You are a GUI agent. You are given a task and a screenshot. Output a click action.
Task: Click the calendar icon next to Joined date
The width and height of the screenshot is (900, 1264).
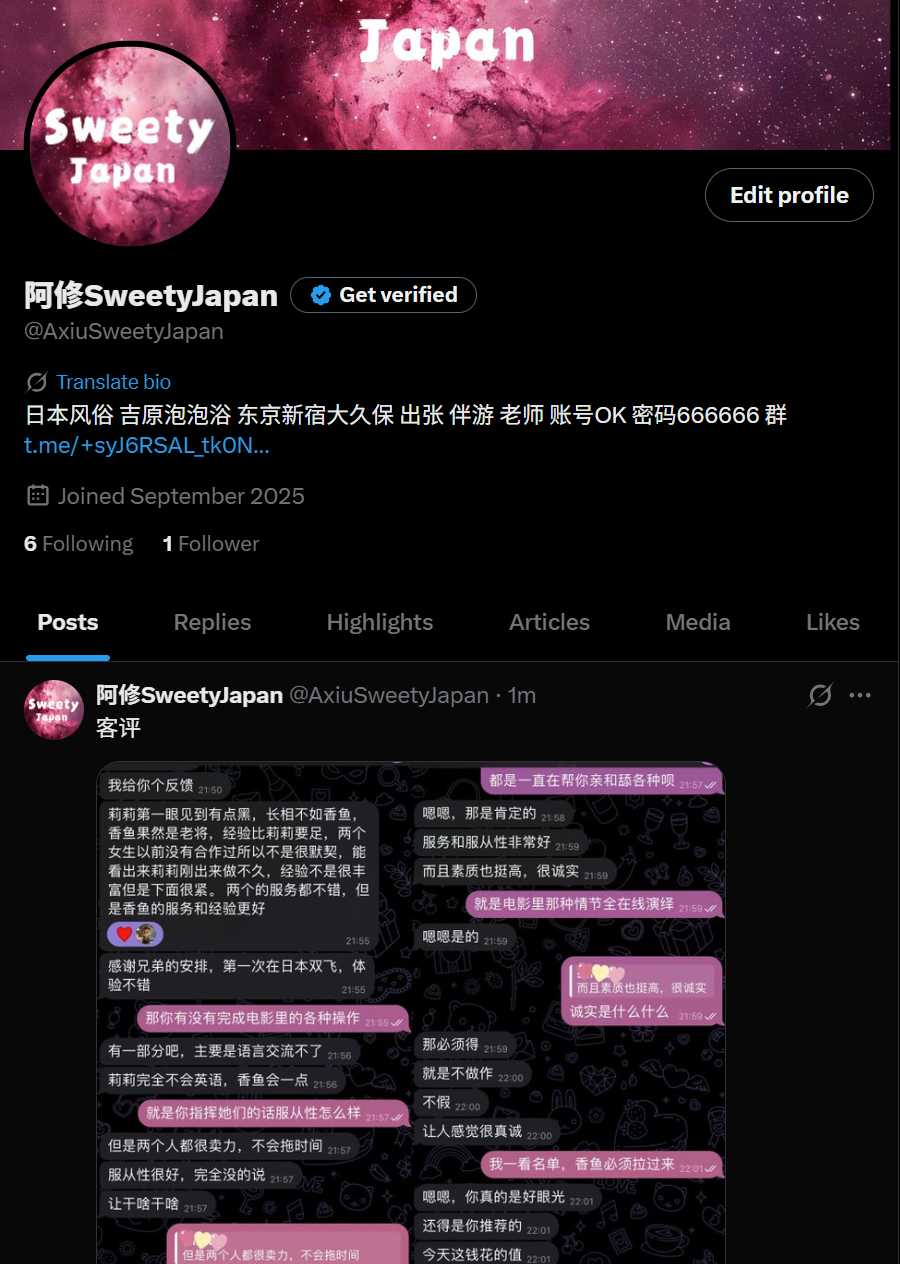(x=38, y=495)
